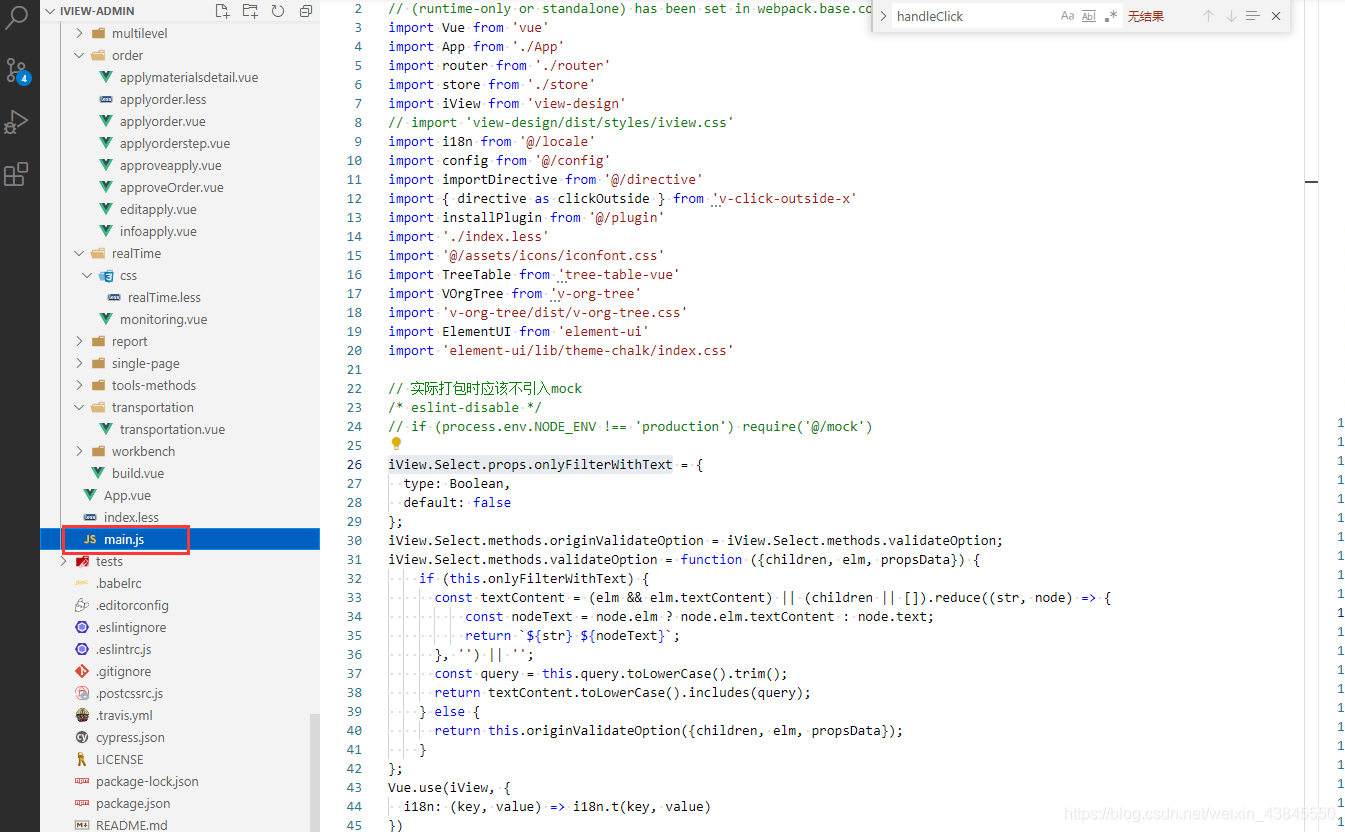The image size is (1345, 832).
Task: Create a new file in explorer
Action: 222,11
